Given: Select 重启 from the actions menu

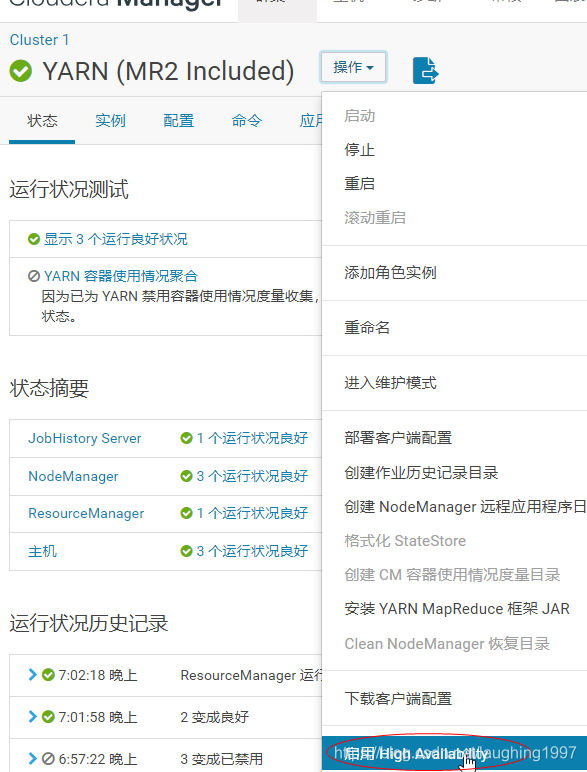Looking at the screenshot, I should pos(359,184).
